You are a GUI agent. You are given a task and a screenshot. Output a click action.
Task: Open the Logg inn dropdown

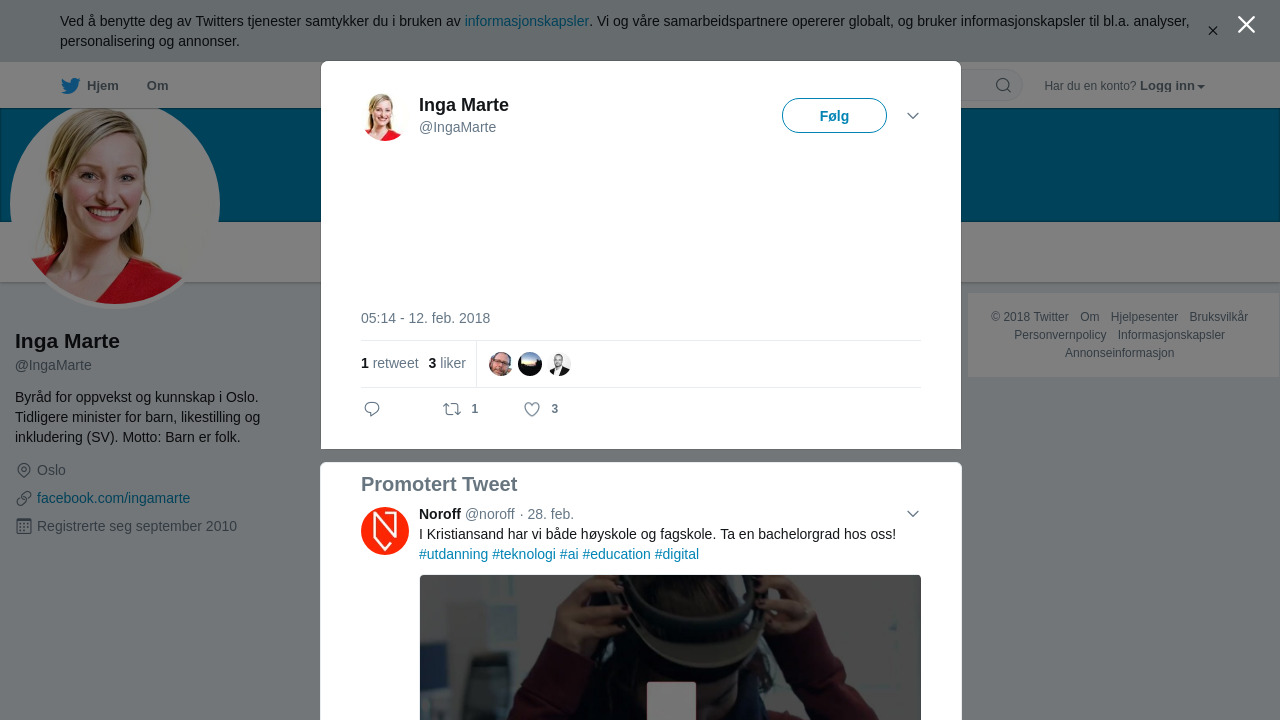pyautogui.click(x=1172, y=86)
